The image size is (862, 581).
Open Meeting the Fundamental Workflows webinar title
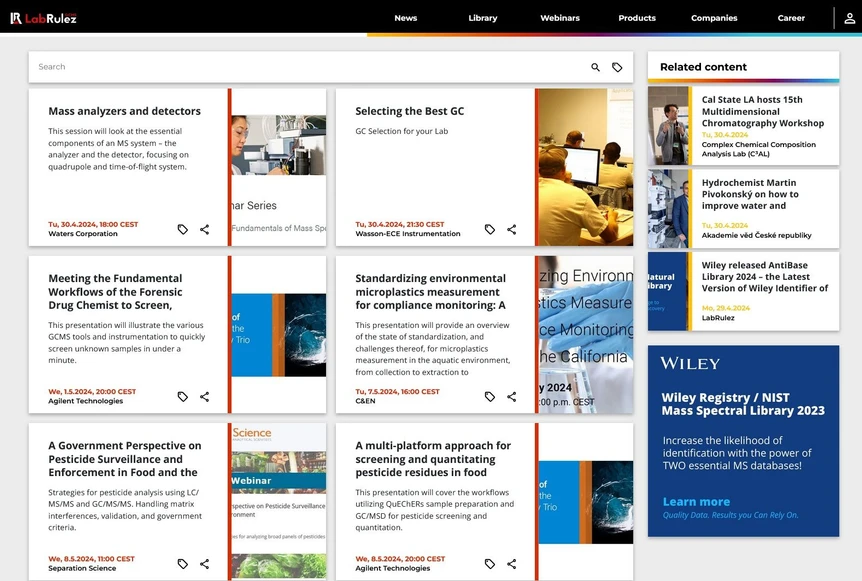115,292
